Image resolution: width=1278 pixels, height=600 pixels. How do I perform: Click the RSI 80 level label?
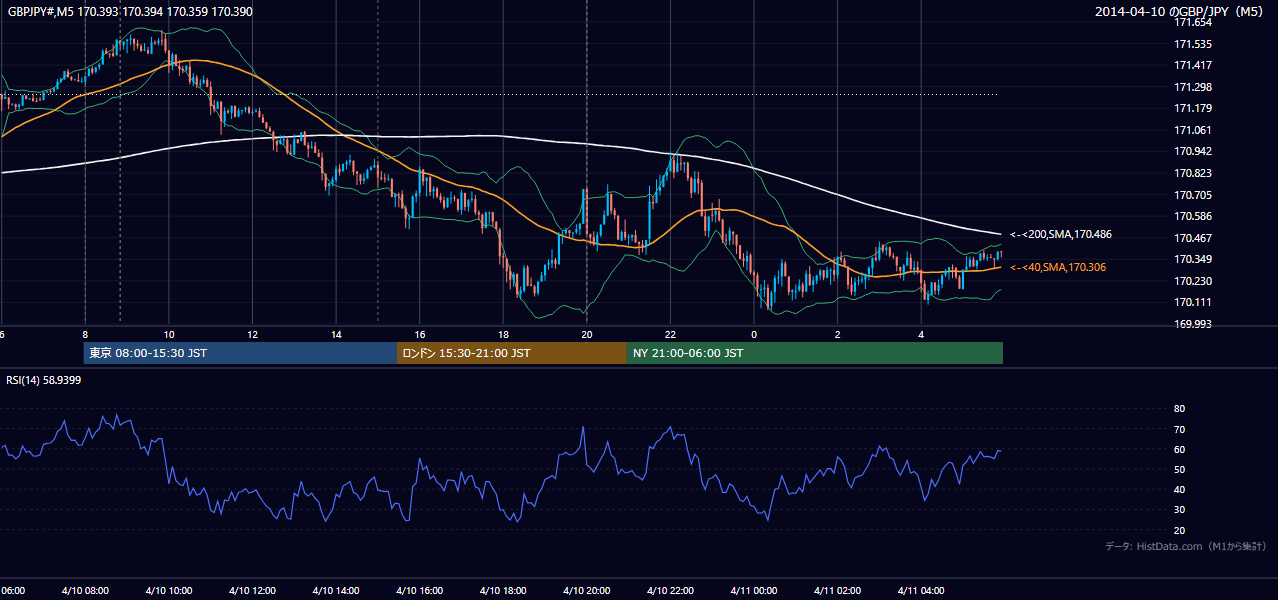tap(1180, 409)
